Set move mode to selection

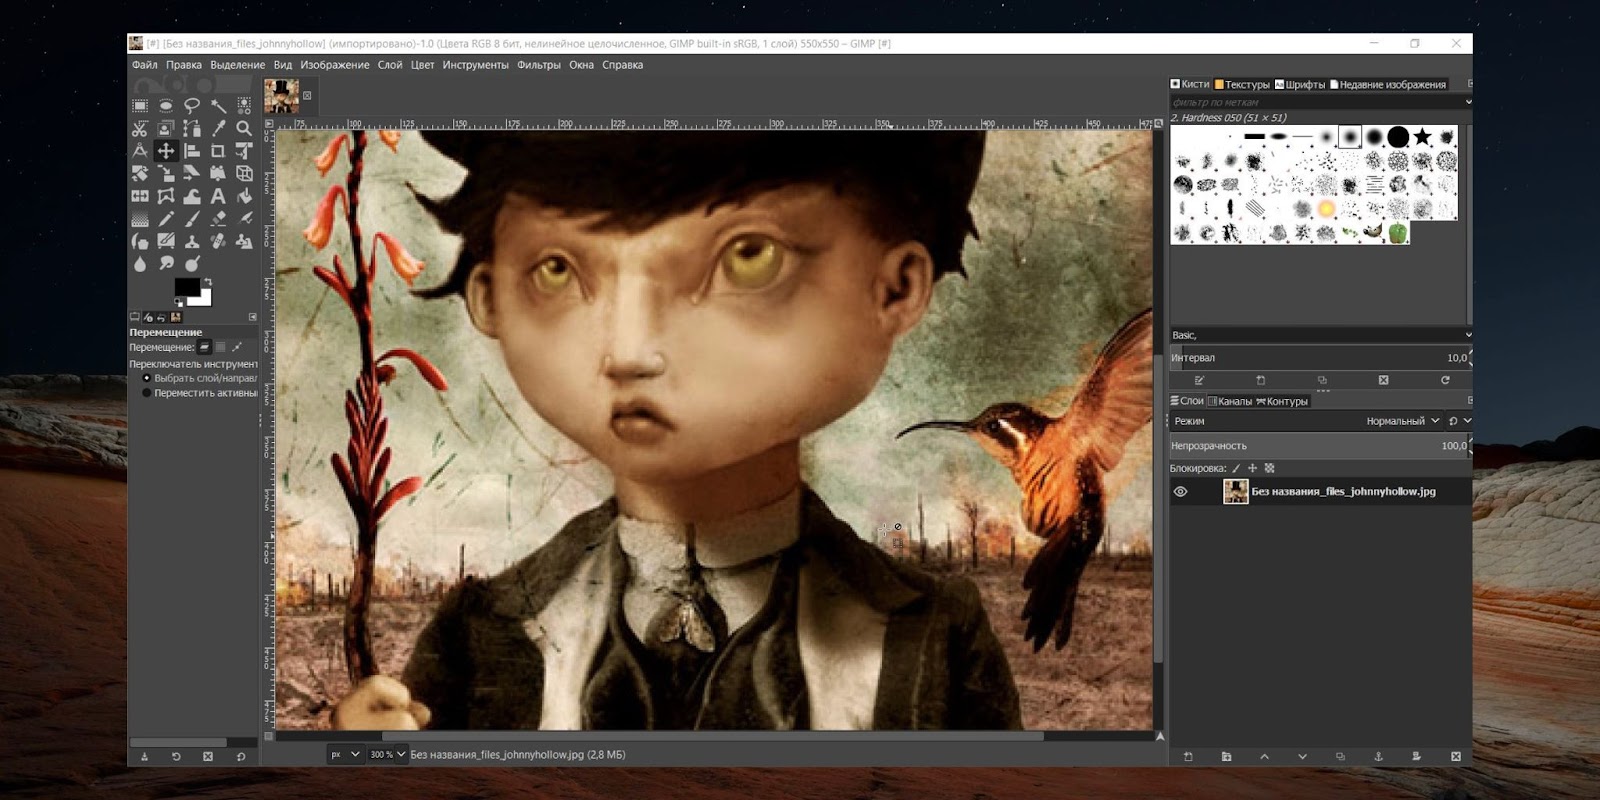pos(221,347)
